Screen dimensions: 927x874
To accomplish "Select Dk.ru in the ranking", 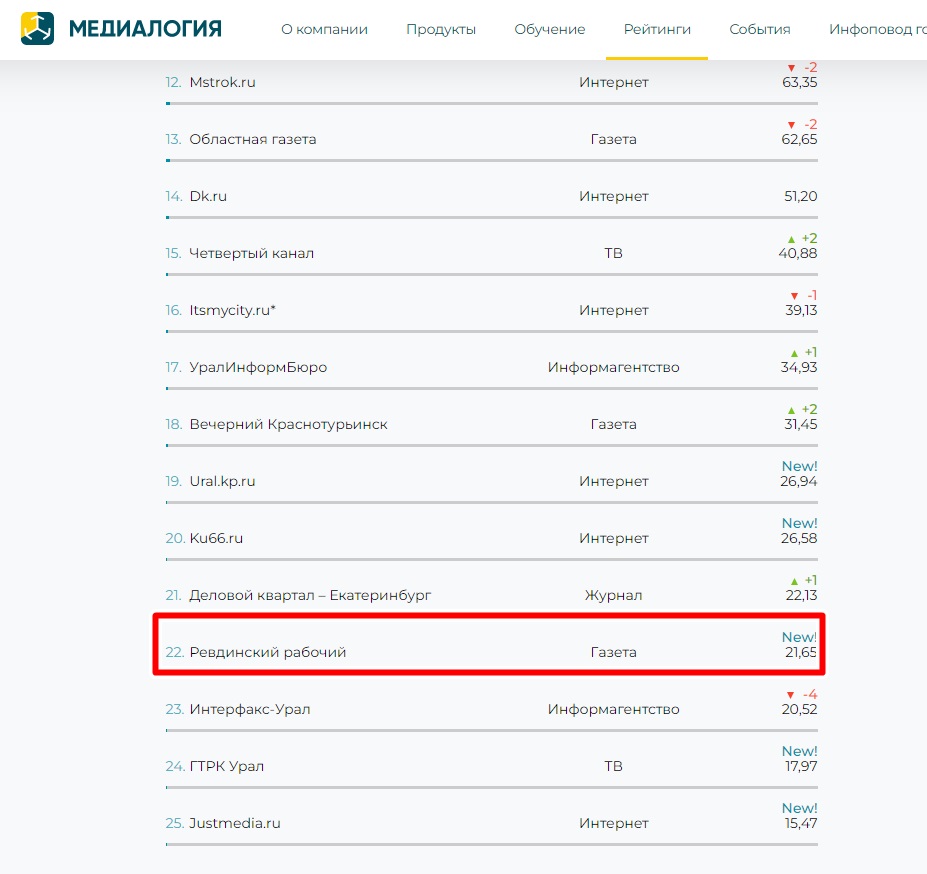I will (x=208, y=196).
